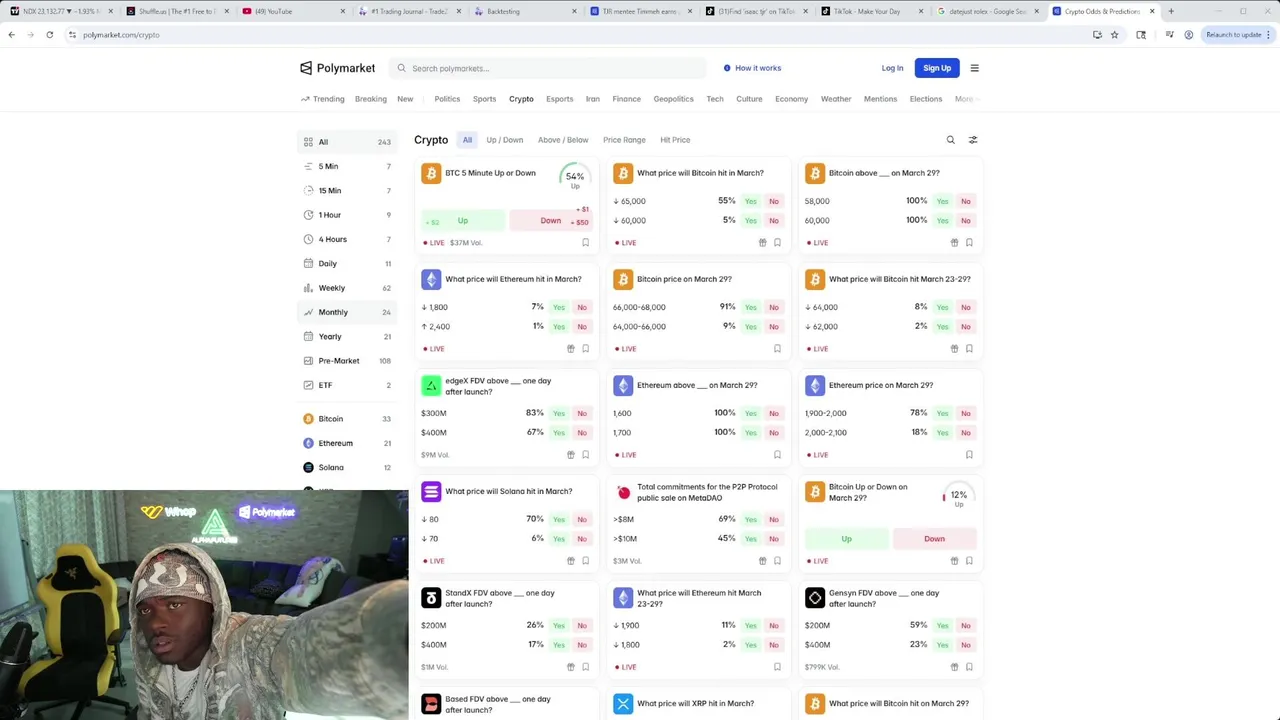Viewport: 1280px width, 720px height.
Task: Click Gensyn logo icon on FDV card
Action: point(815,598)
